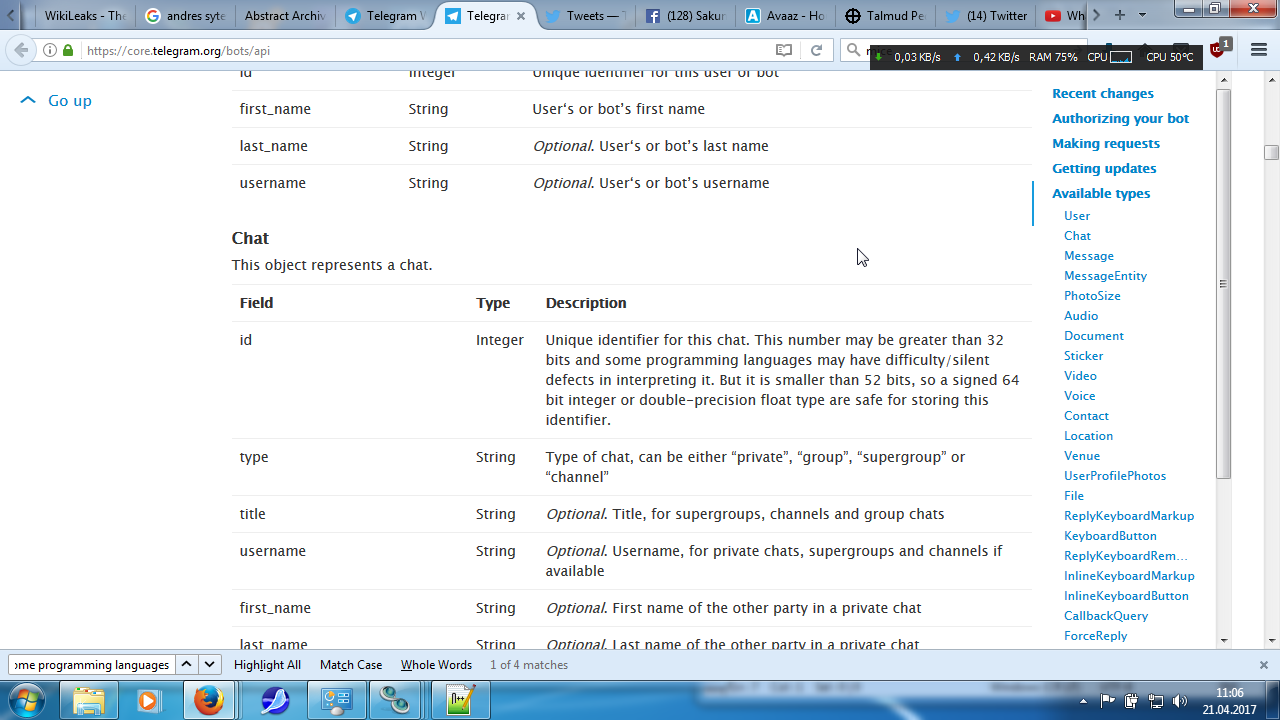The width and height of the screenshot is (1280, 720).
Task: Click the power plug tray icon
Action: [1132, 701]
